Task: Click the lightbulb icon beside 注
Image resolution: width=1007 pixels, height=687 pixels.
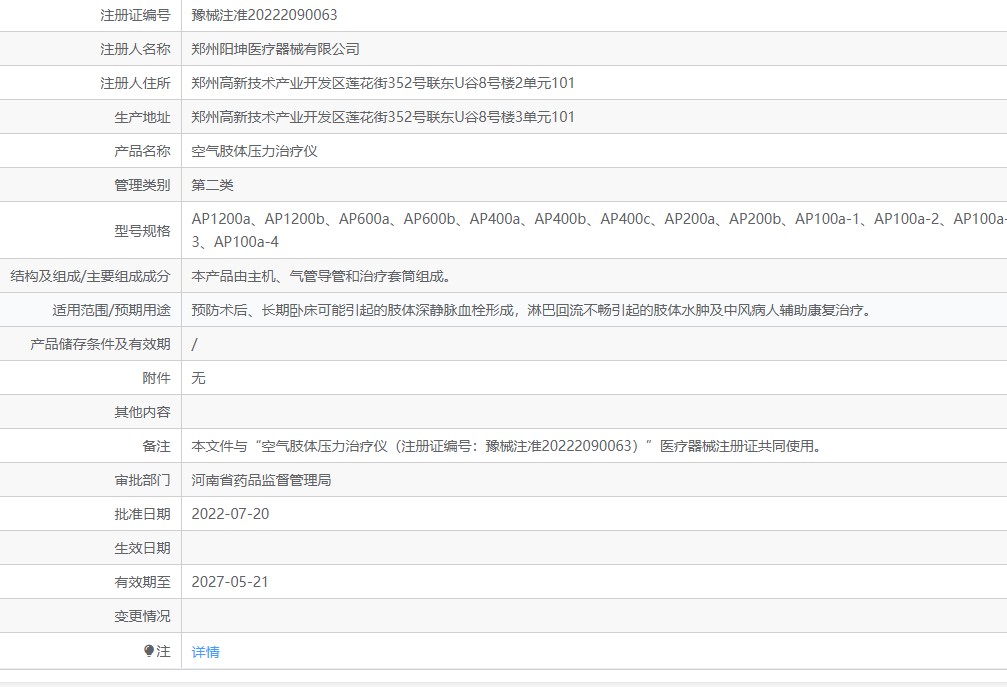Action: coord(149,651)
